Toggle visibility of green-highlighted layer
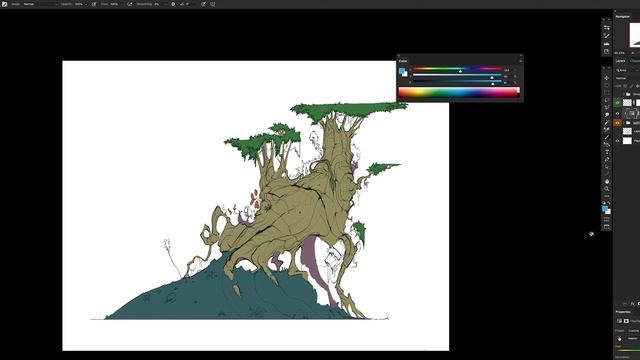 [617, 103]
